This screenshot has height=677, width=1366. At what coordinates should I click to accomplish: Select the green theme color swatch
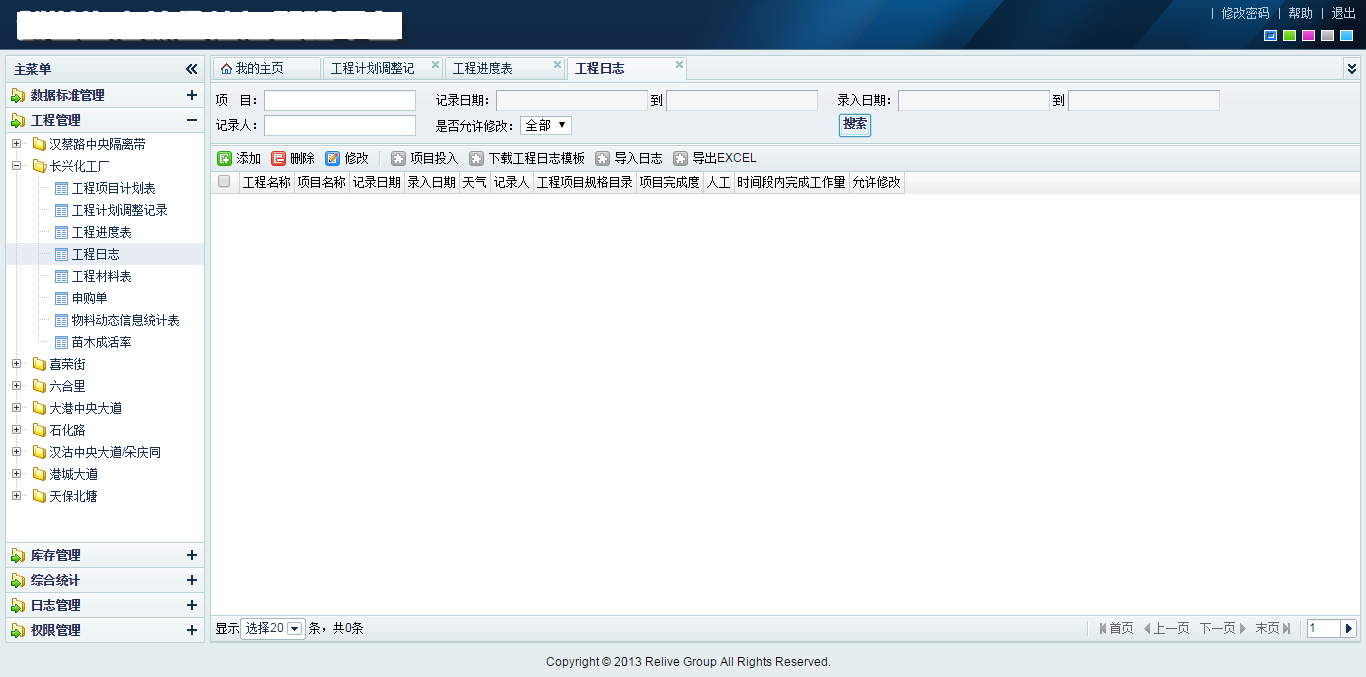coord(1289,36)
